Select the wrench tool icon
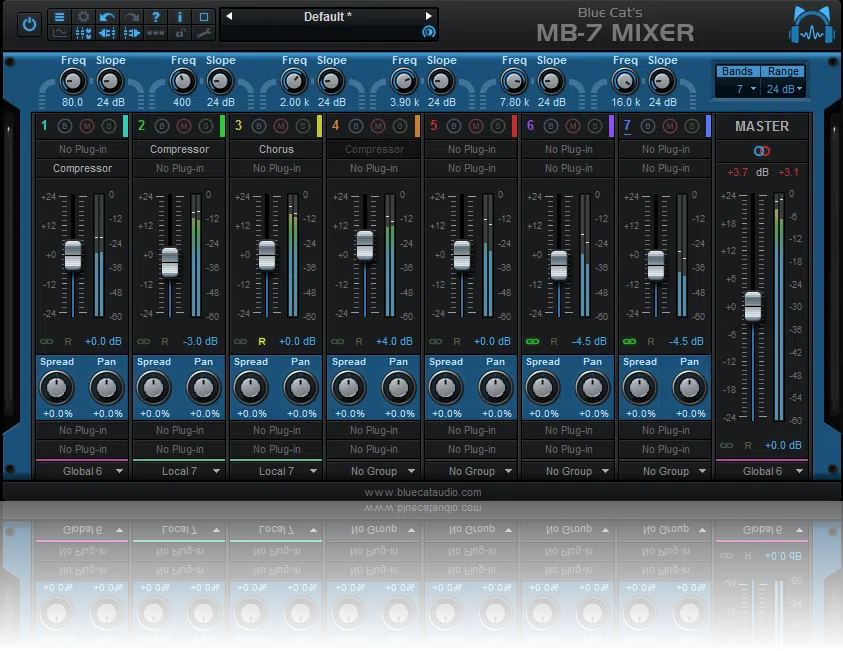This screenshot has height=651, width=843. coord(202,34)
